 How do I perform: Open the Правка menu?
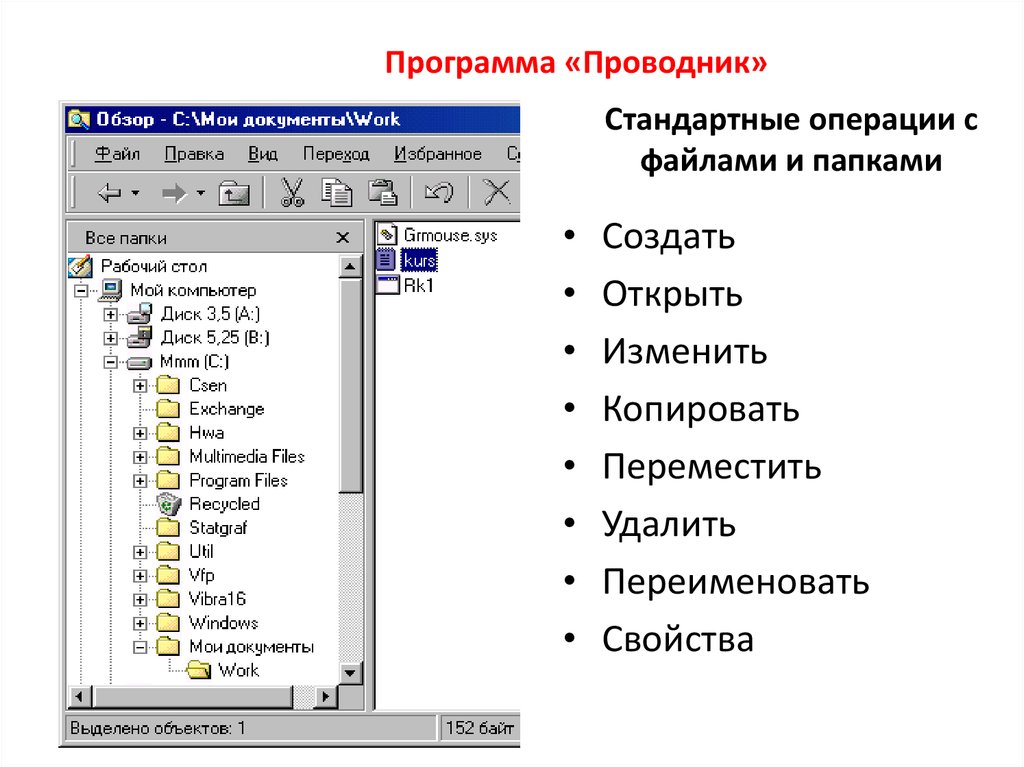[194, 154]
